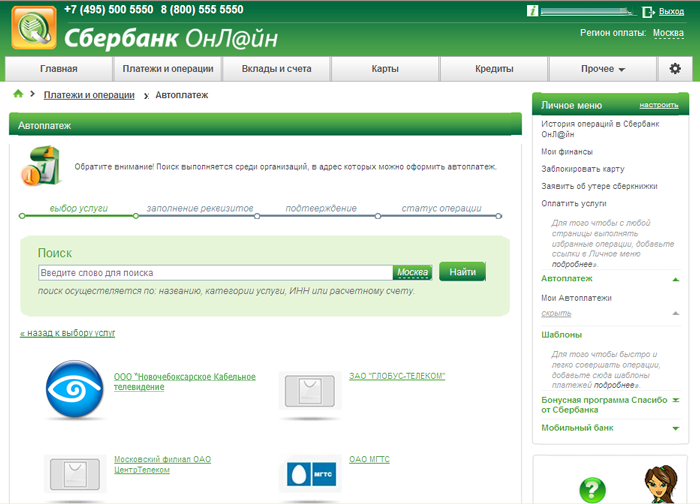The width and height of the screenshot is (700, 504).
Task: Click the Autopayment calendar coins icon
Action: point(40,166)
